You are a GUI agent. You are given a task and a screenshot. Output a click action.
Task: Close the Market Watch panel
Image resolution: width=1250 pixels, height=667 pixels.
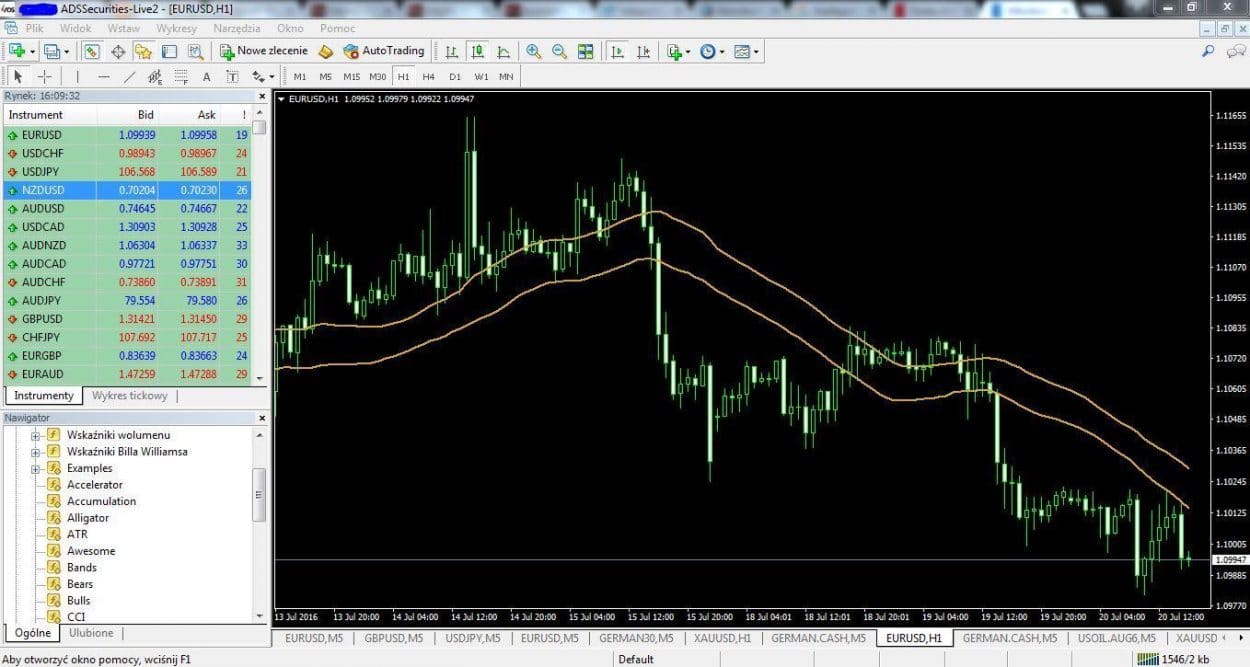pyautogui.click(x=262, y=96)
